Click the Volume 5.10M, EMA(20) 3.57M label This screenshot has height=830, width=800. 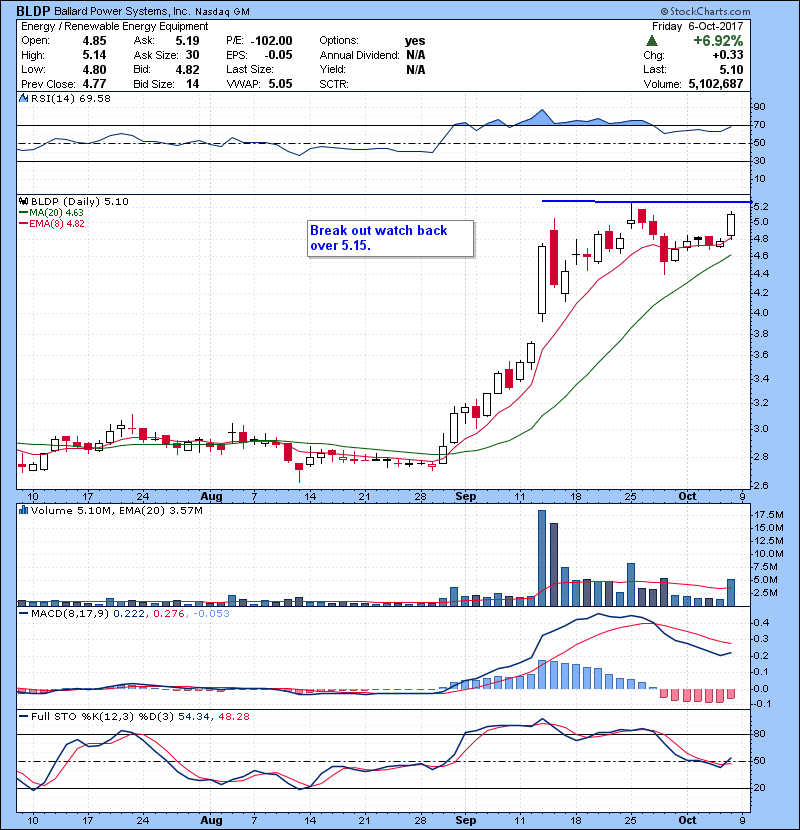click(x=116, y=510)
